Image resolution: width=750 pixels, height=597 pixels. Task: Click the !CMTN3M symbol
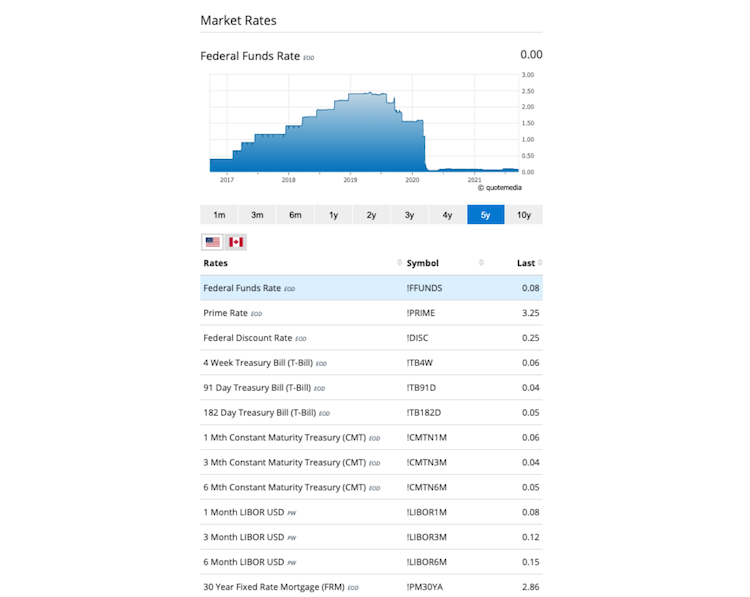click(x=427, y=462)
